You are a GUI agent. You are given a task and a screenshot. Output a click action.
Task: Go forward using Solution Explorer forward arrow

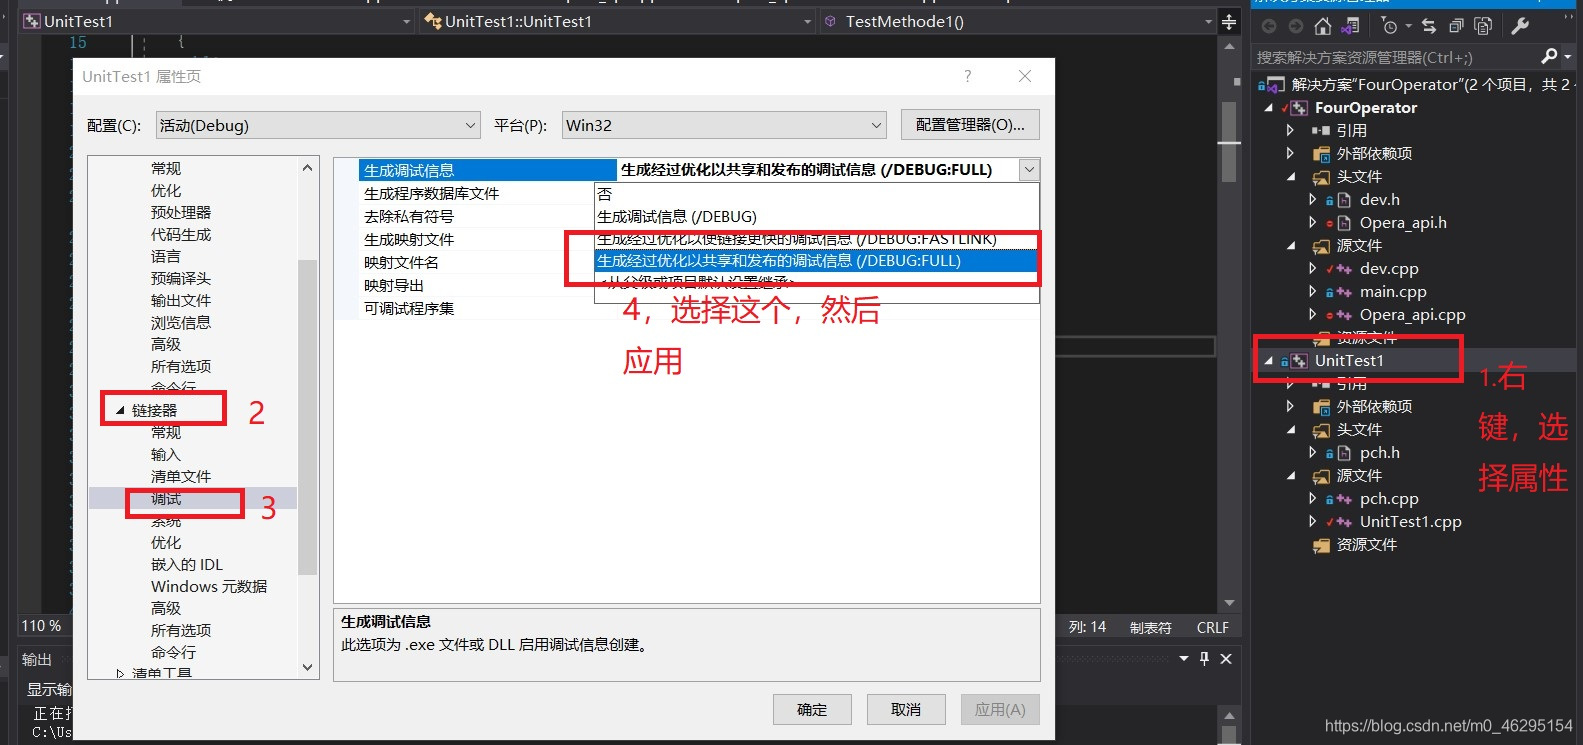coord(1295,26)
